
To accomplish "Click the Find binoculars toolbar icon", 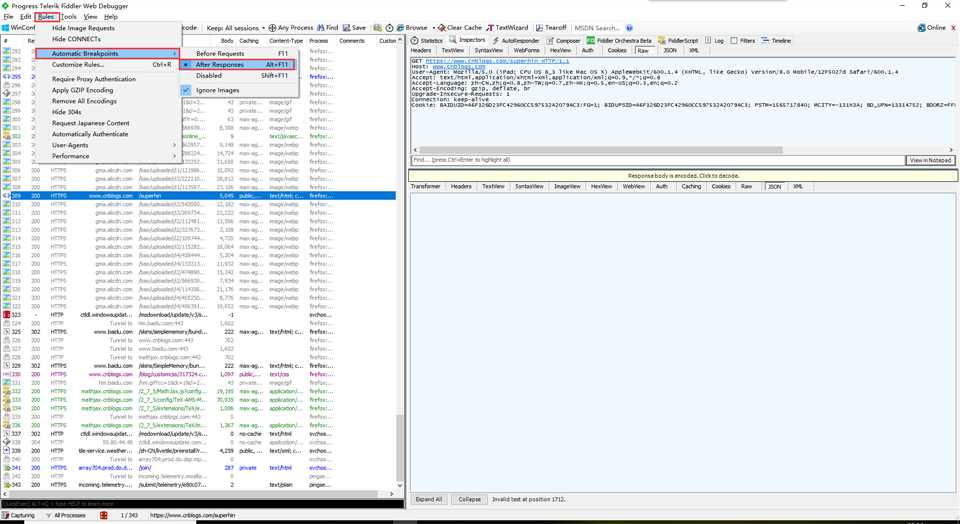I will (320, 28).
